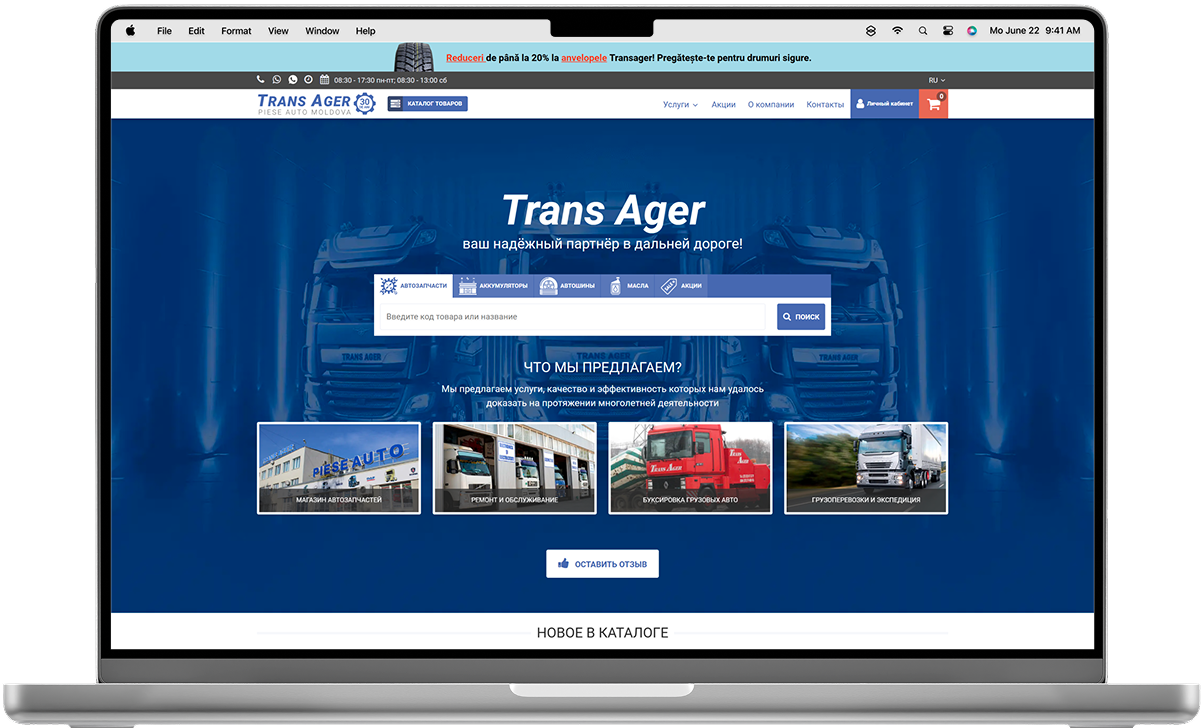Click the Оставить отзыв button
This screenshot has height=728, width=1201.
[x=602, y=564]
